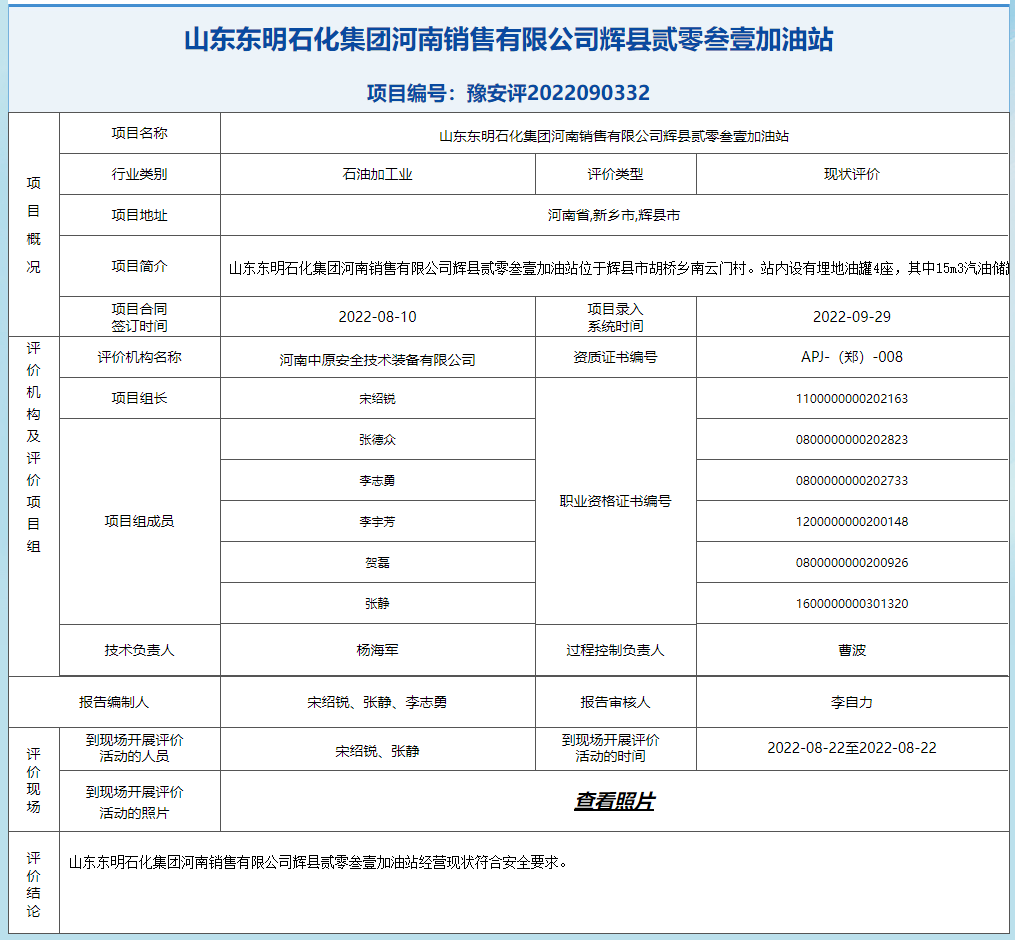This screenshot has width=1015, height=940.
Task: Click the 资质证书编号 label cell
Action: (616, 357)
